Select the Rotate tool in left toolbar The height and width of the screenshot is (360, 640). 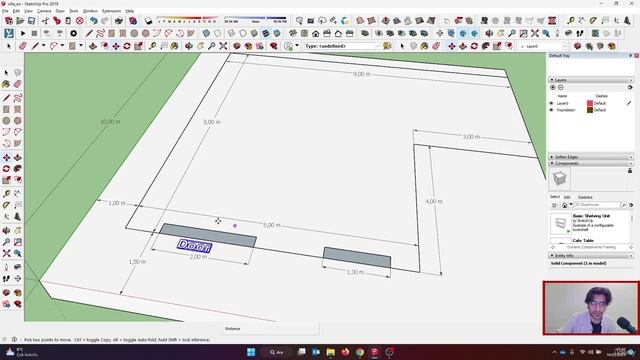[6, 169]
